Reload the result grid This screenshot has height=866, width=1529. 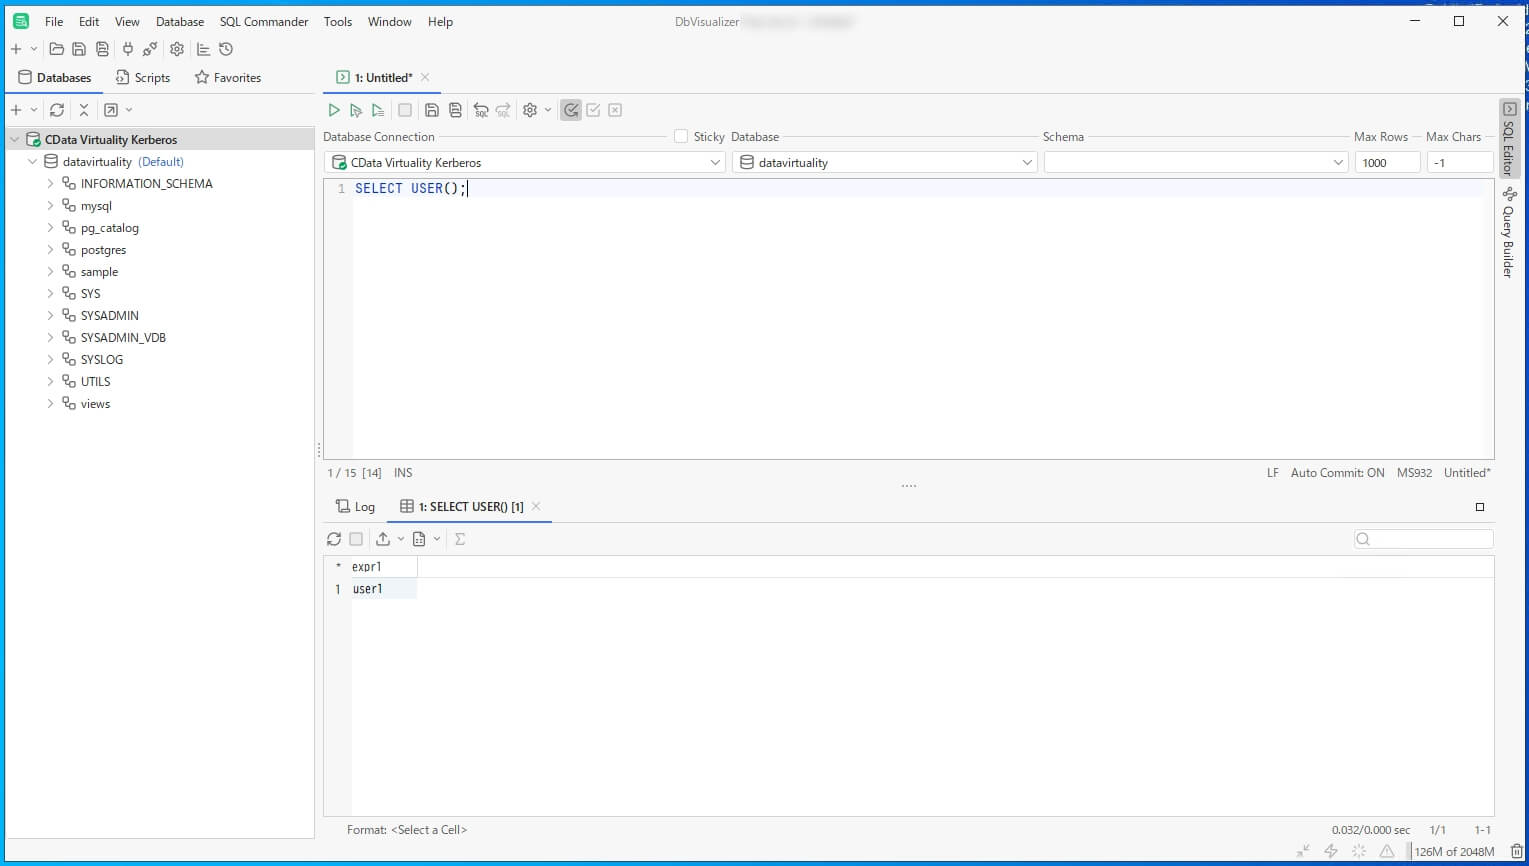point(334,539)
